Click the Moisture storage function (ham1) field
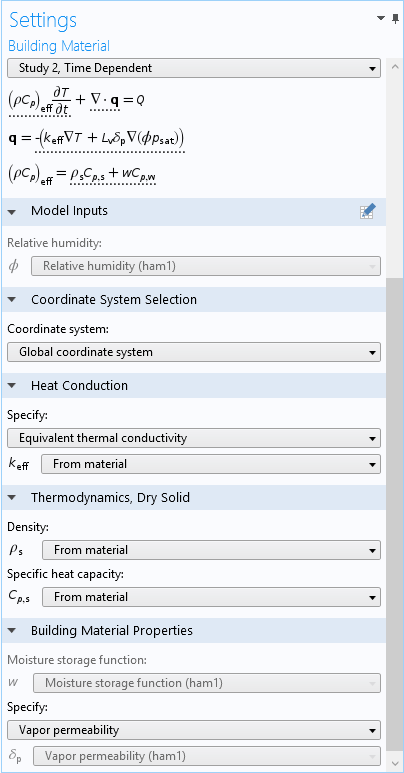This screenshot has width=404, height=773. (207, 683)
